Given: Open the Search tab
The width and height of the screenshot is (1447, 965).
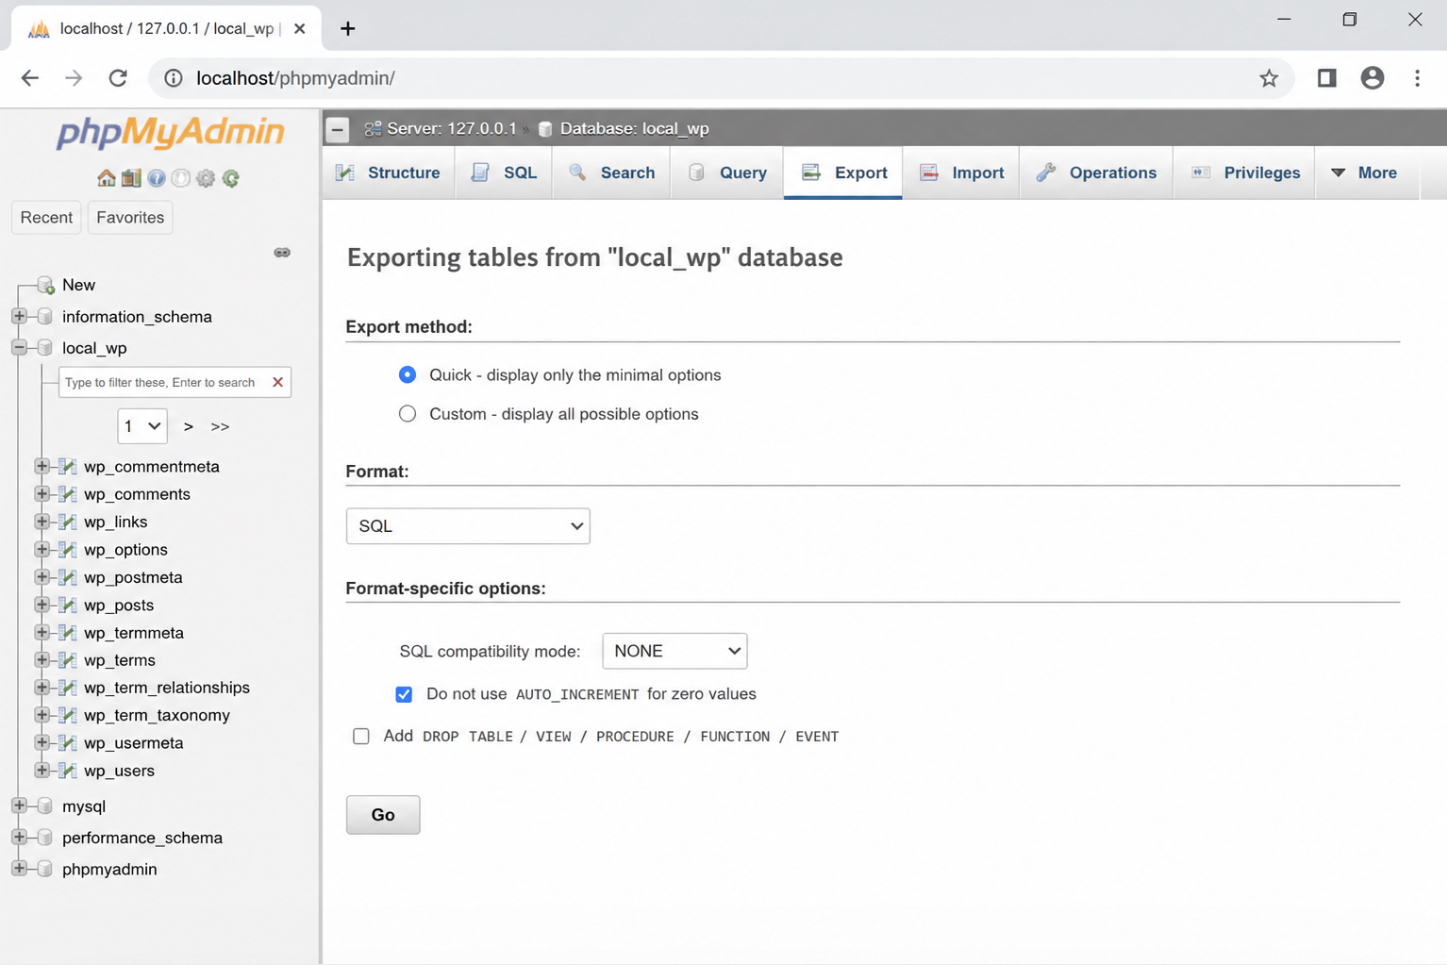Looking at the screenshot, I should point(612,173).
